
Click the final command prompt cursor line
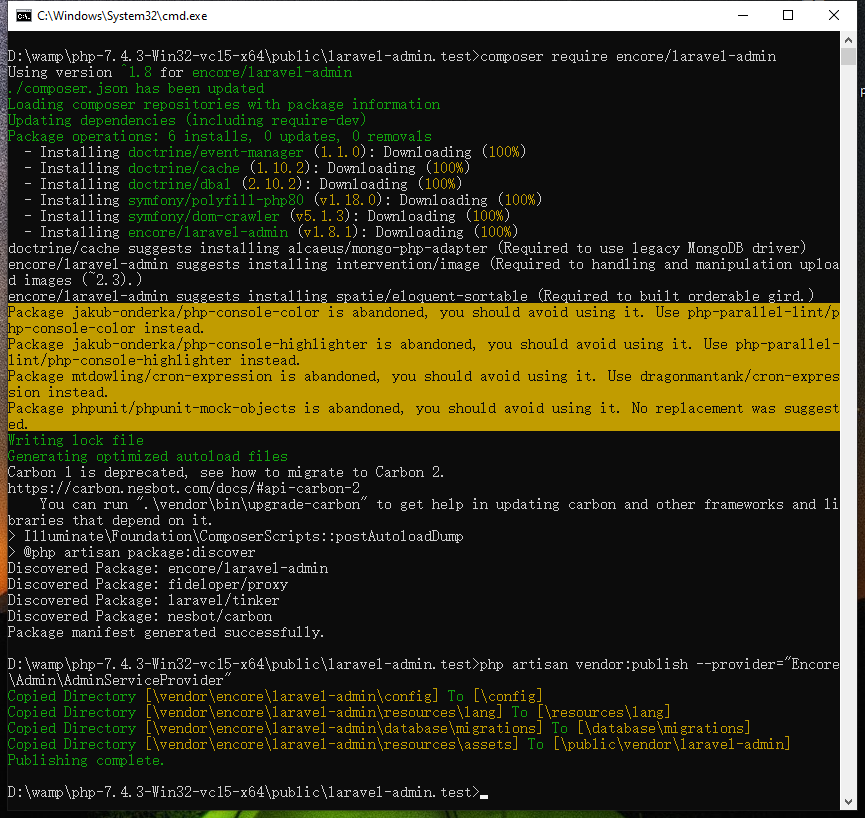point(248,792)
